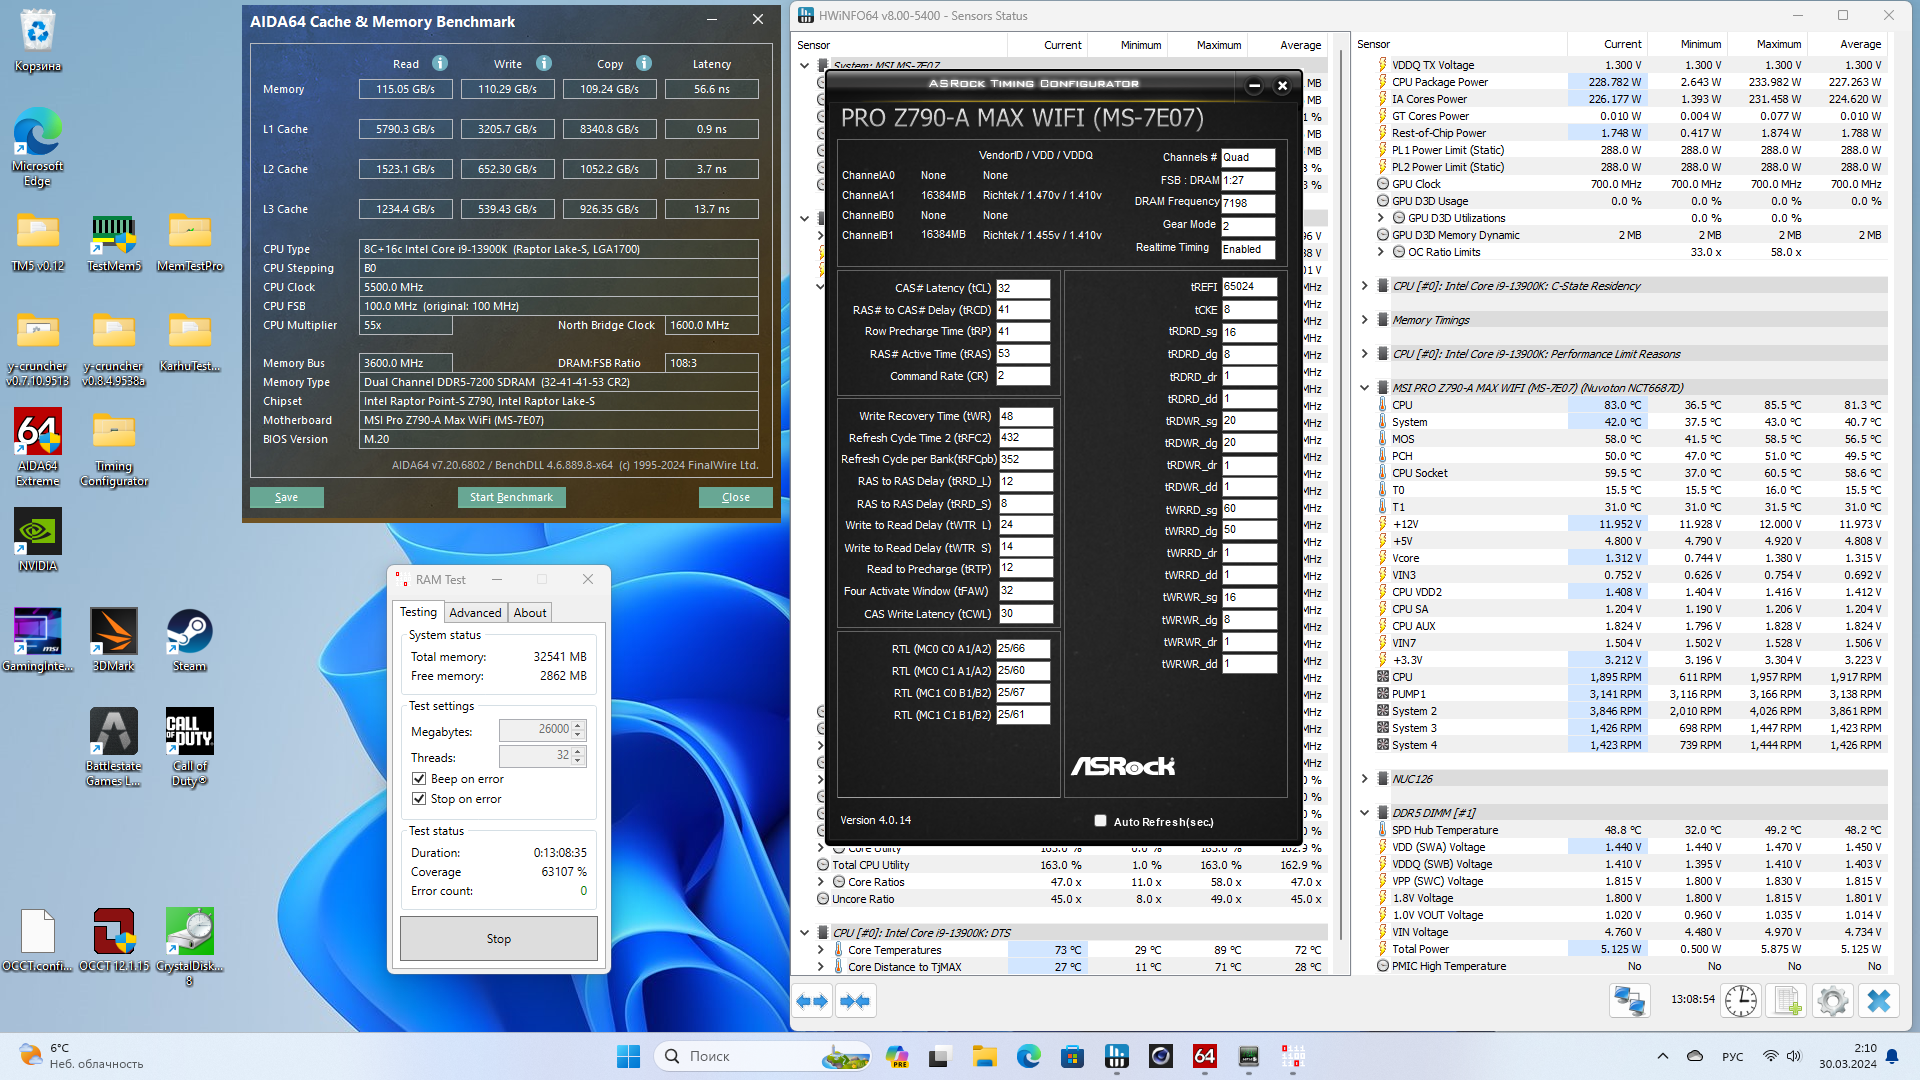Expand the Core Temperatures row
The height and width of the screenshot is (1080, 1920).
[821, 950]
